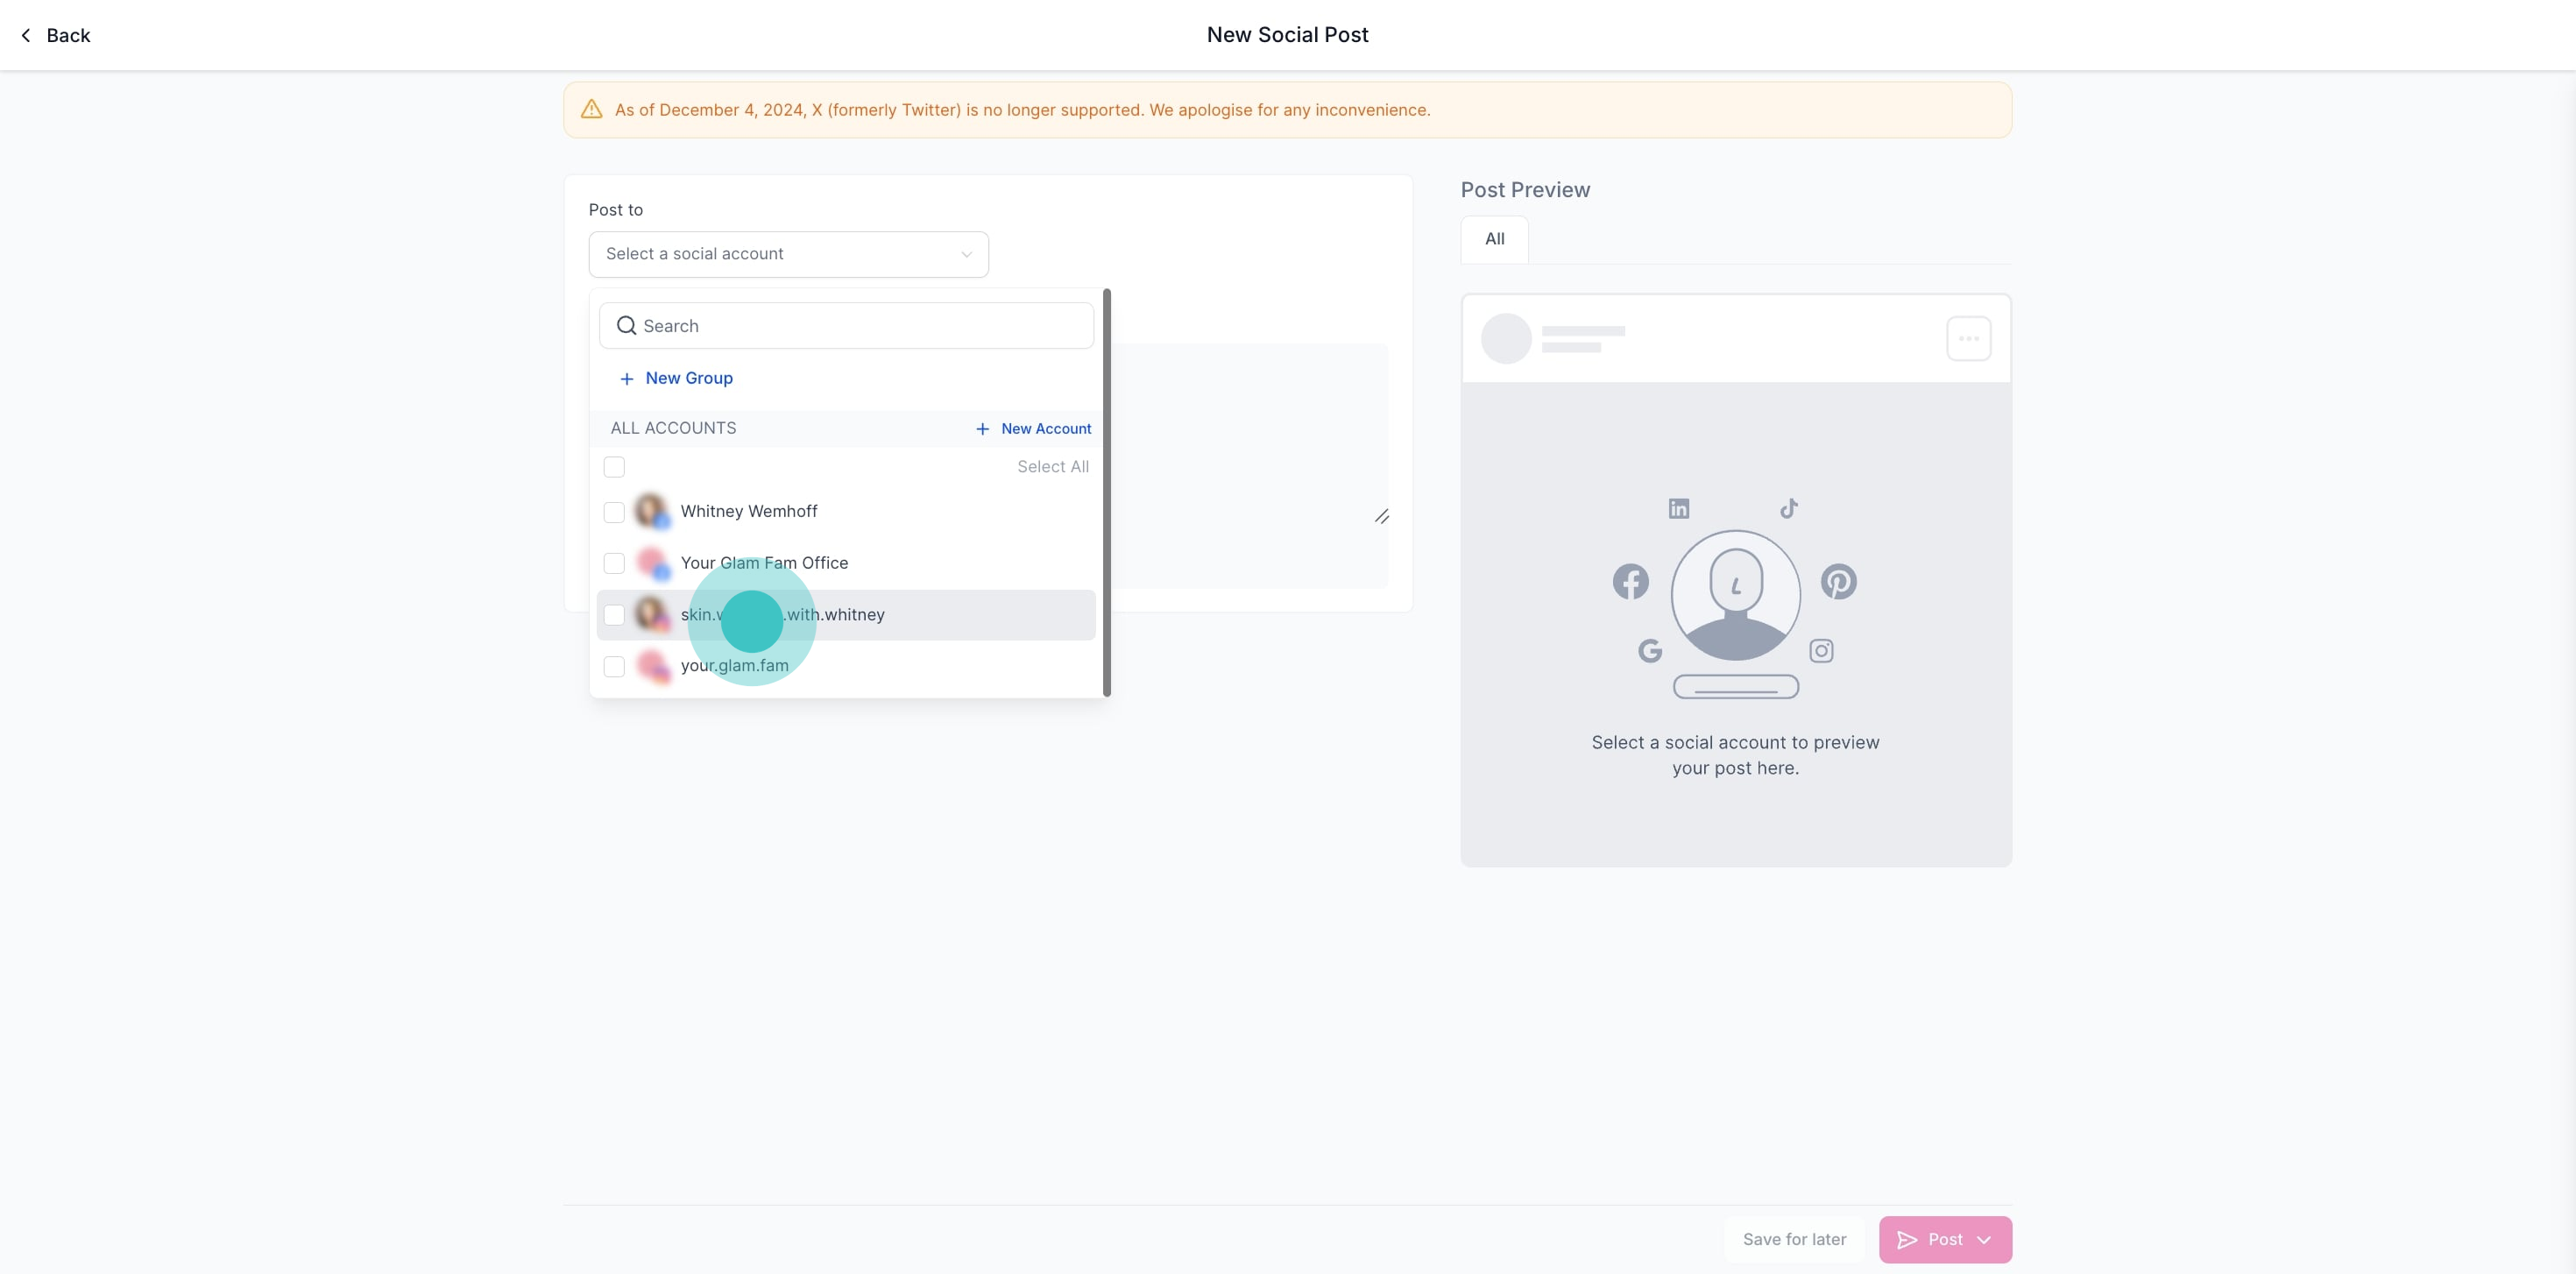Check the your.glam.fam account checkbox
The width and height of the screenshot is (2576, 1274).
coord(614,666)
